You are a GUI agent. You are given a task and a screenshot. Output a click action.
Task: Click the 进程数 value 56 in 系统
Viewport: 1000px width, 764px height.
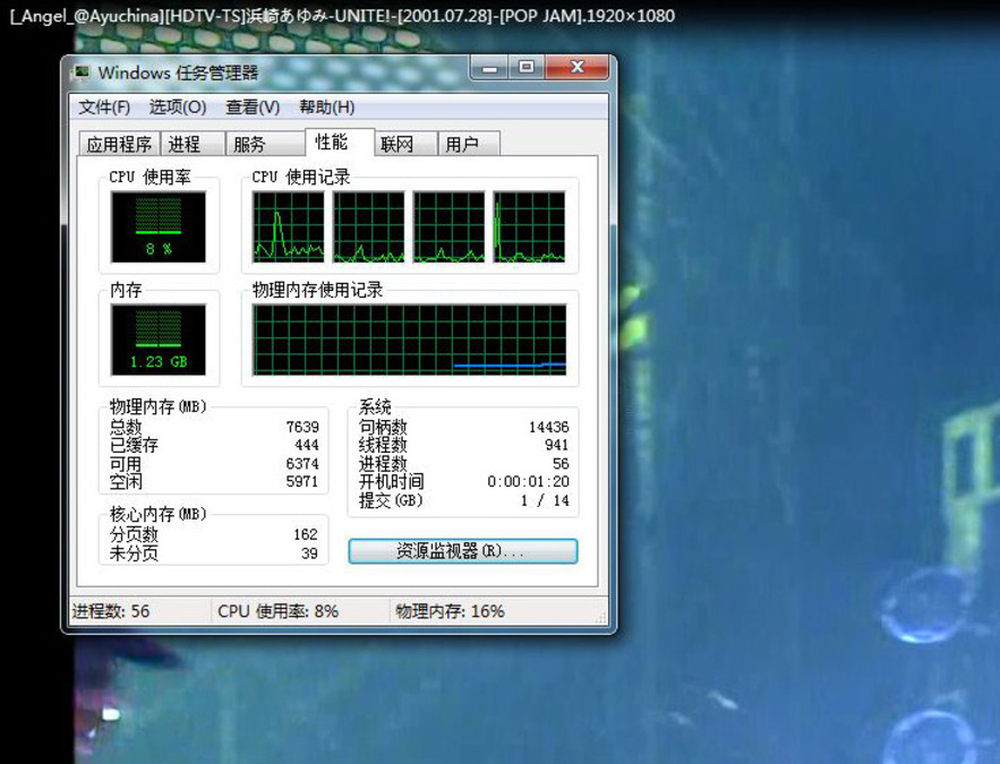(x=561, y=464)
